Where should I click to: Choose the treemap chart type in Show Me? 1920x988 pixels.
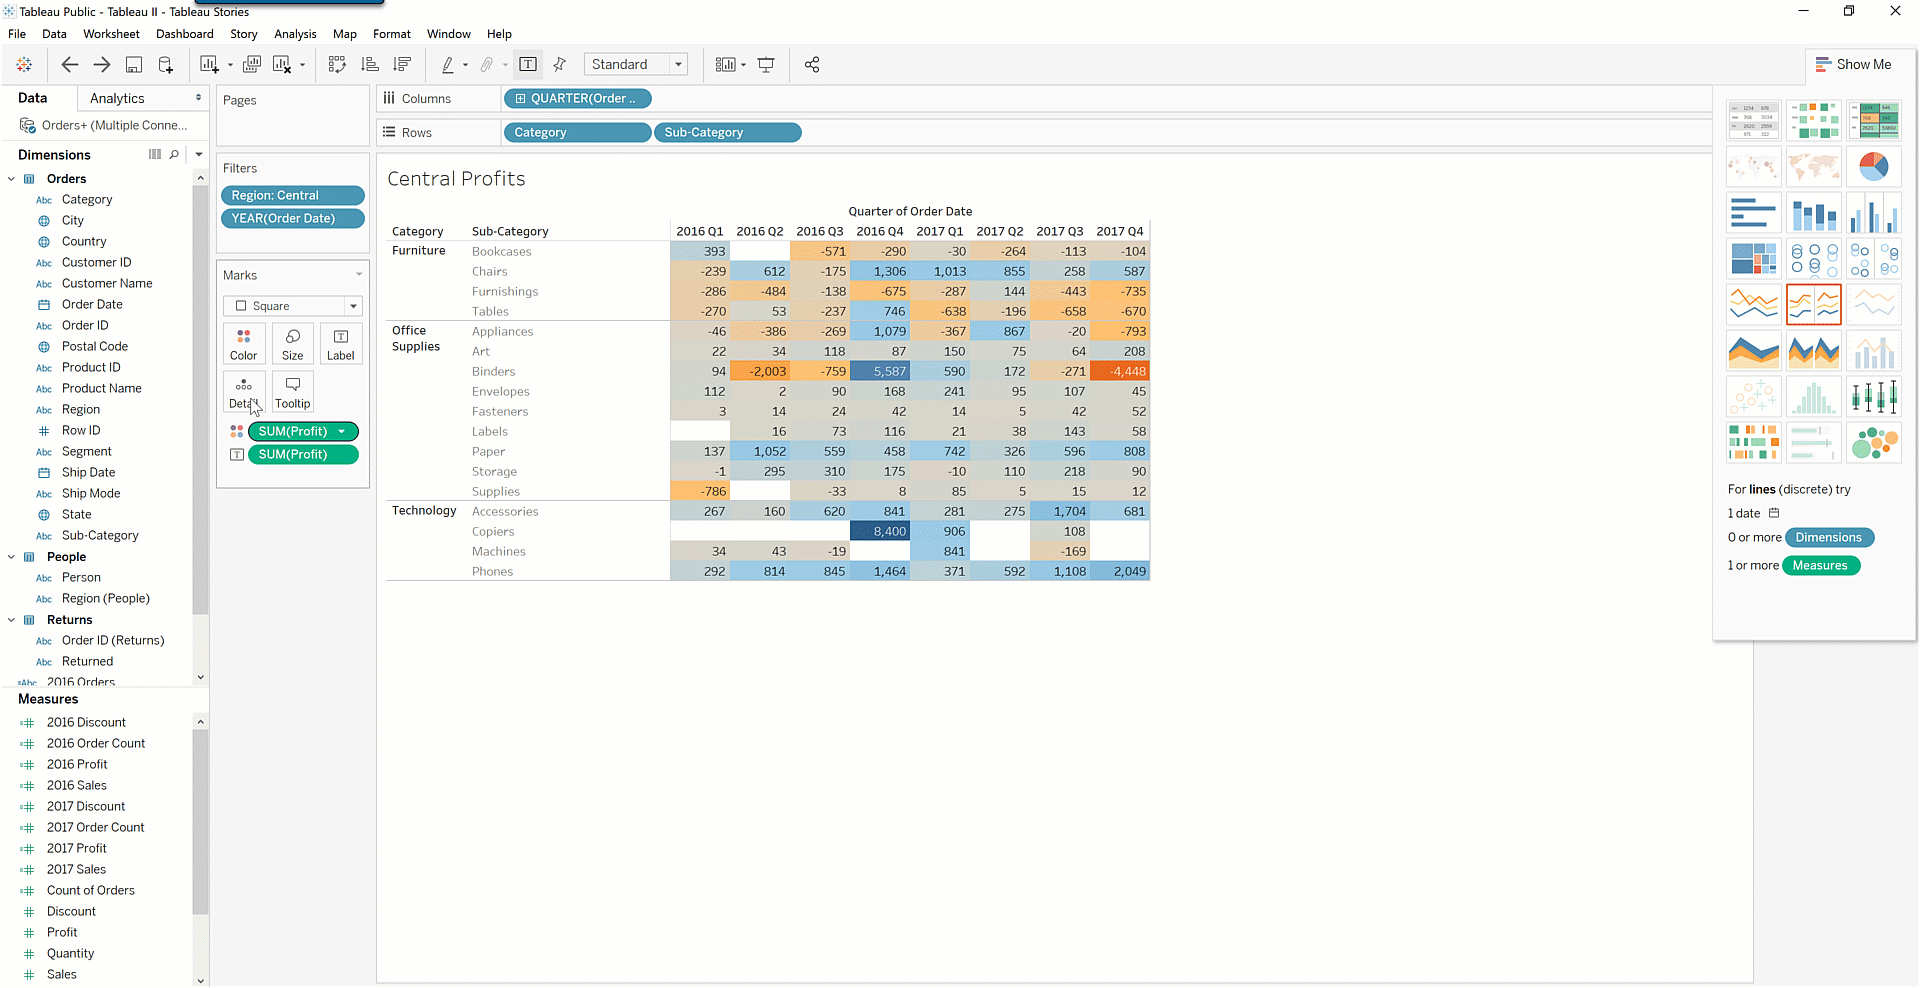[x=1753, y=259]
